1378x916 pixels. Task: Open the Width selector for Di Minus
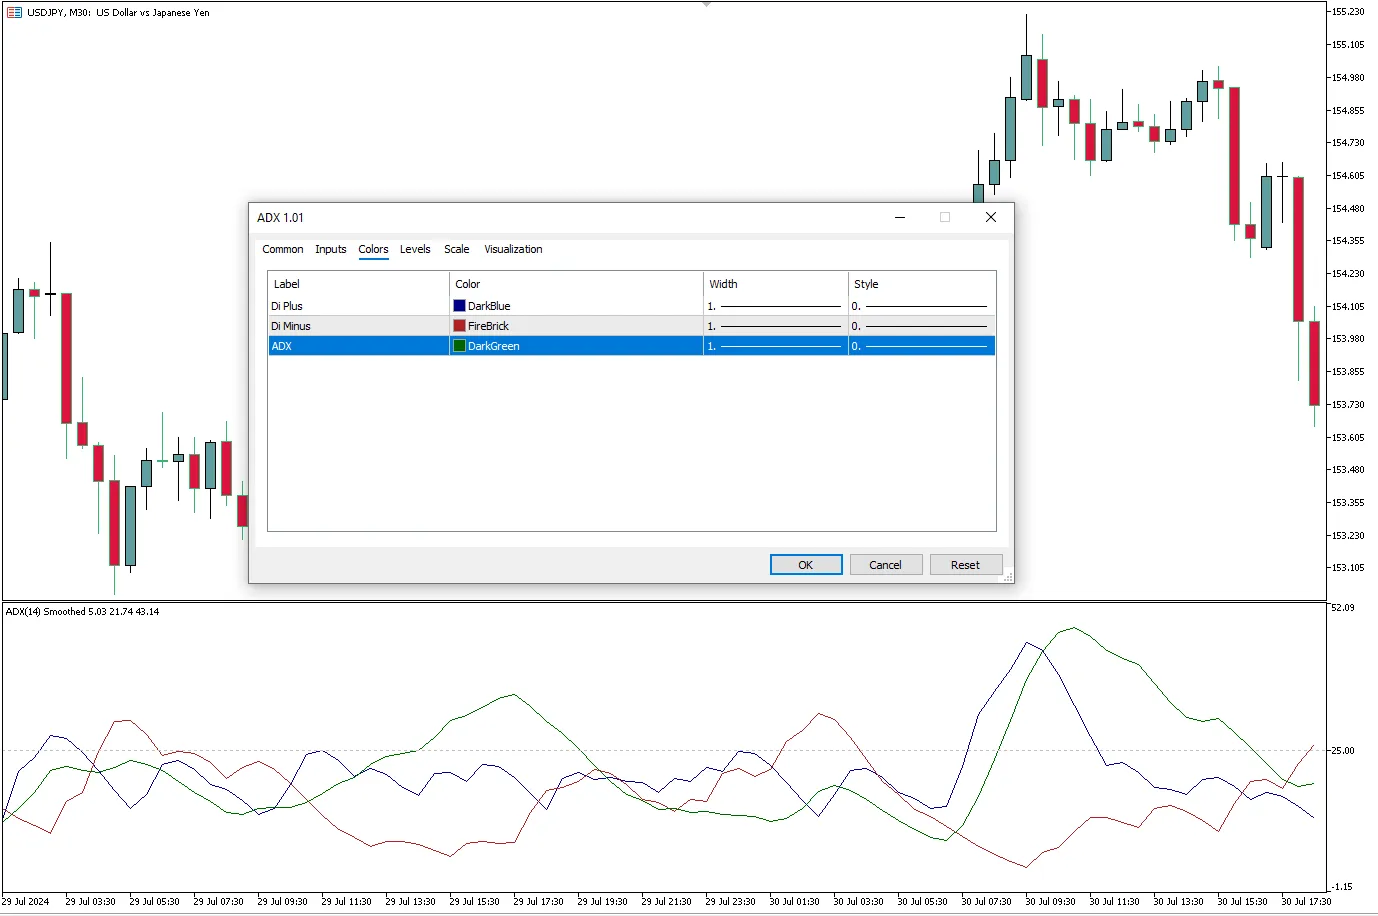click(776, 326)
